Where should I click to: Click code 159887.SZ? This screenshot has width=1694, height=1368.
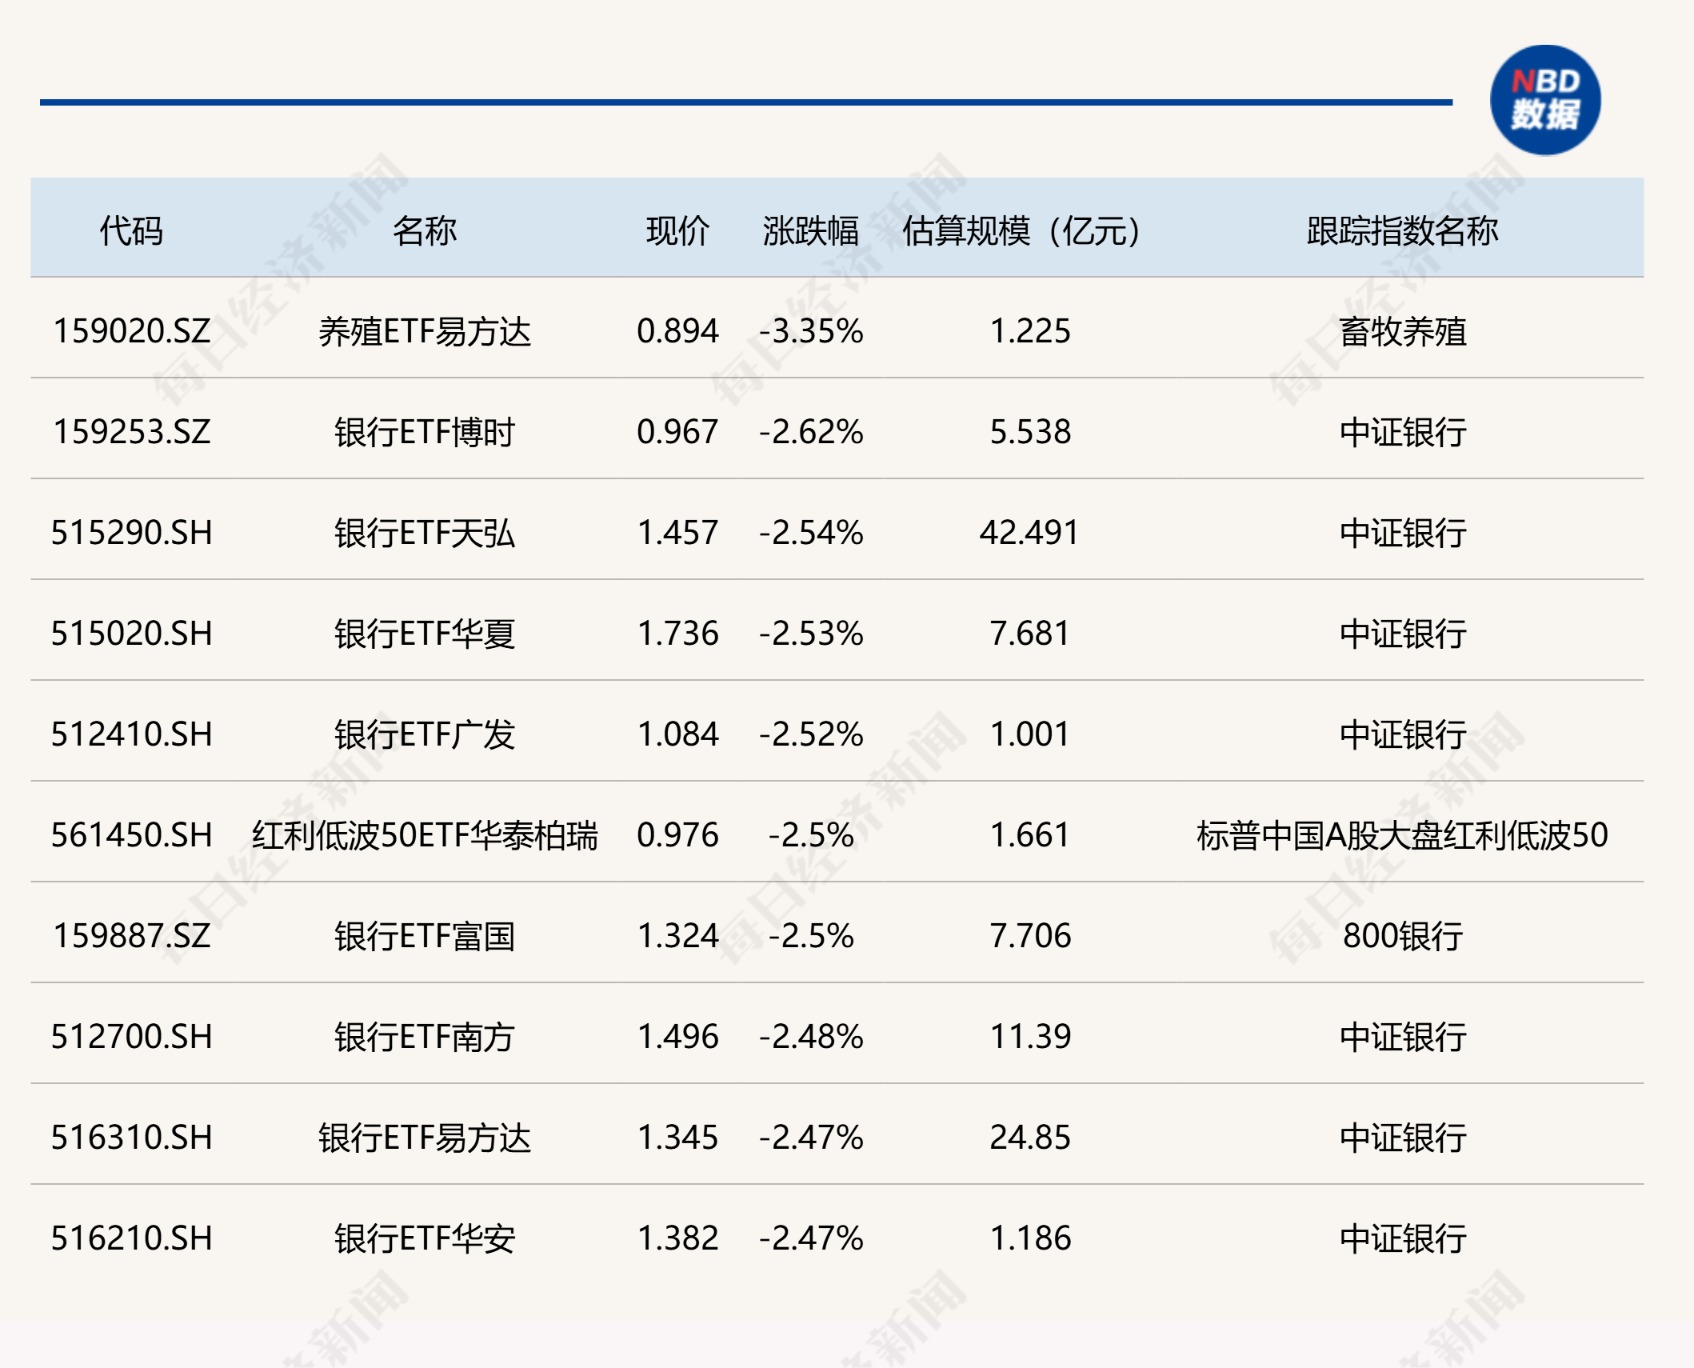[x=132, y=936]
